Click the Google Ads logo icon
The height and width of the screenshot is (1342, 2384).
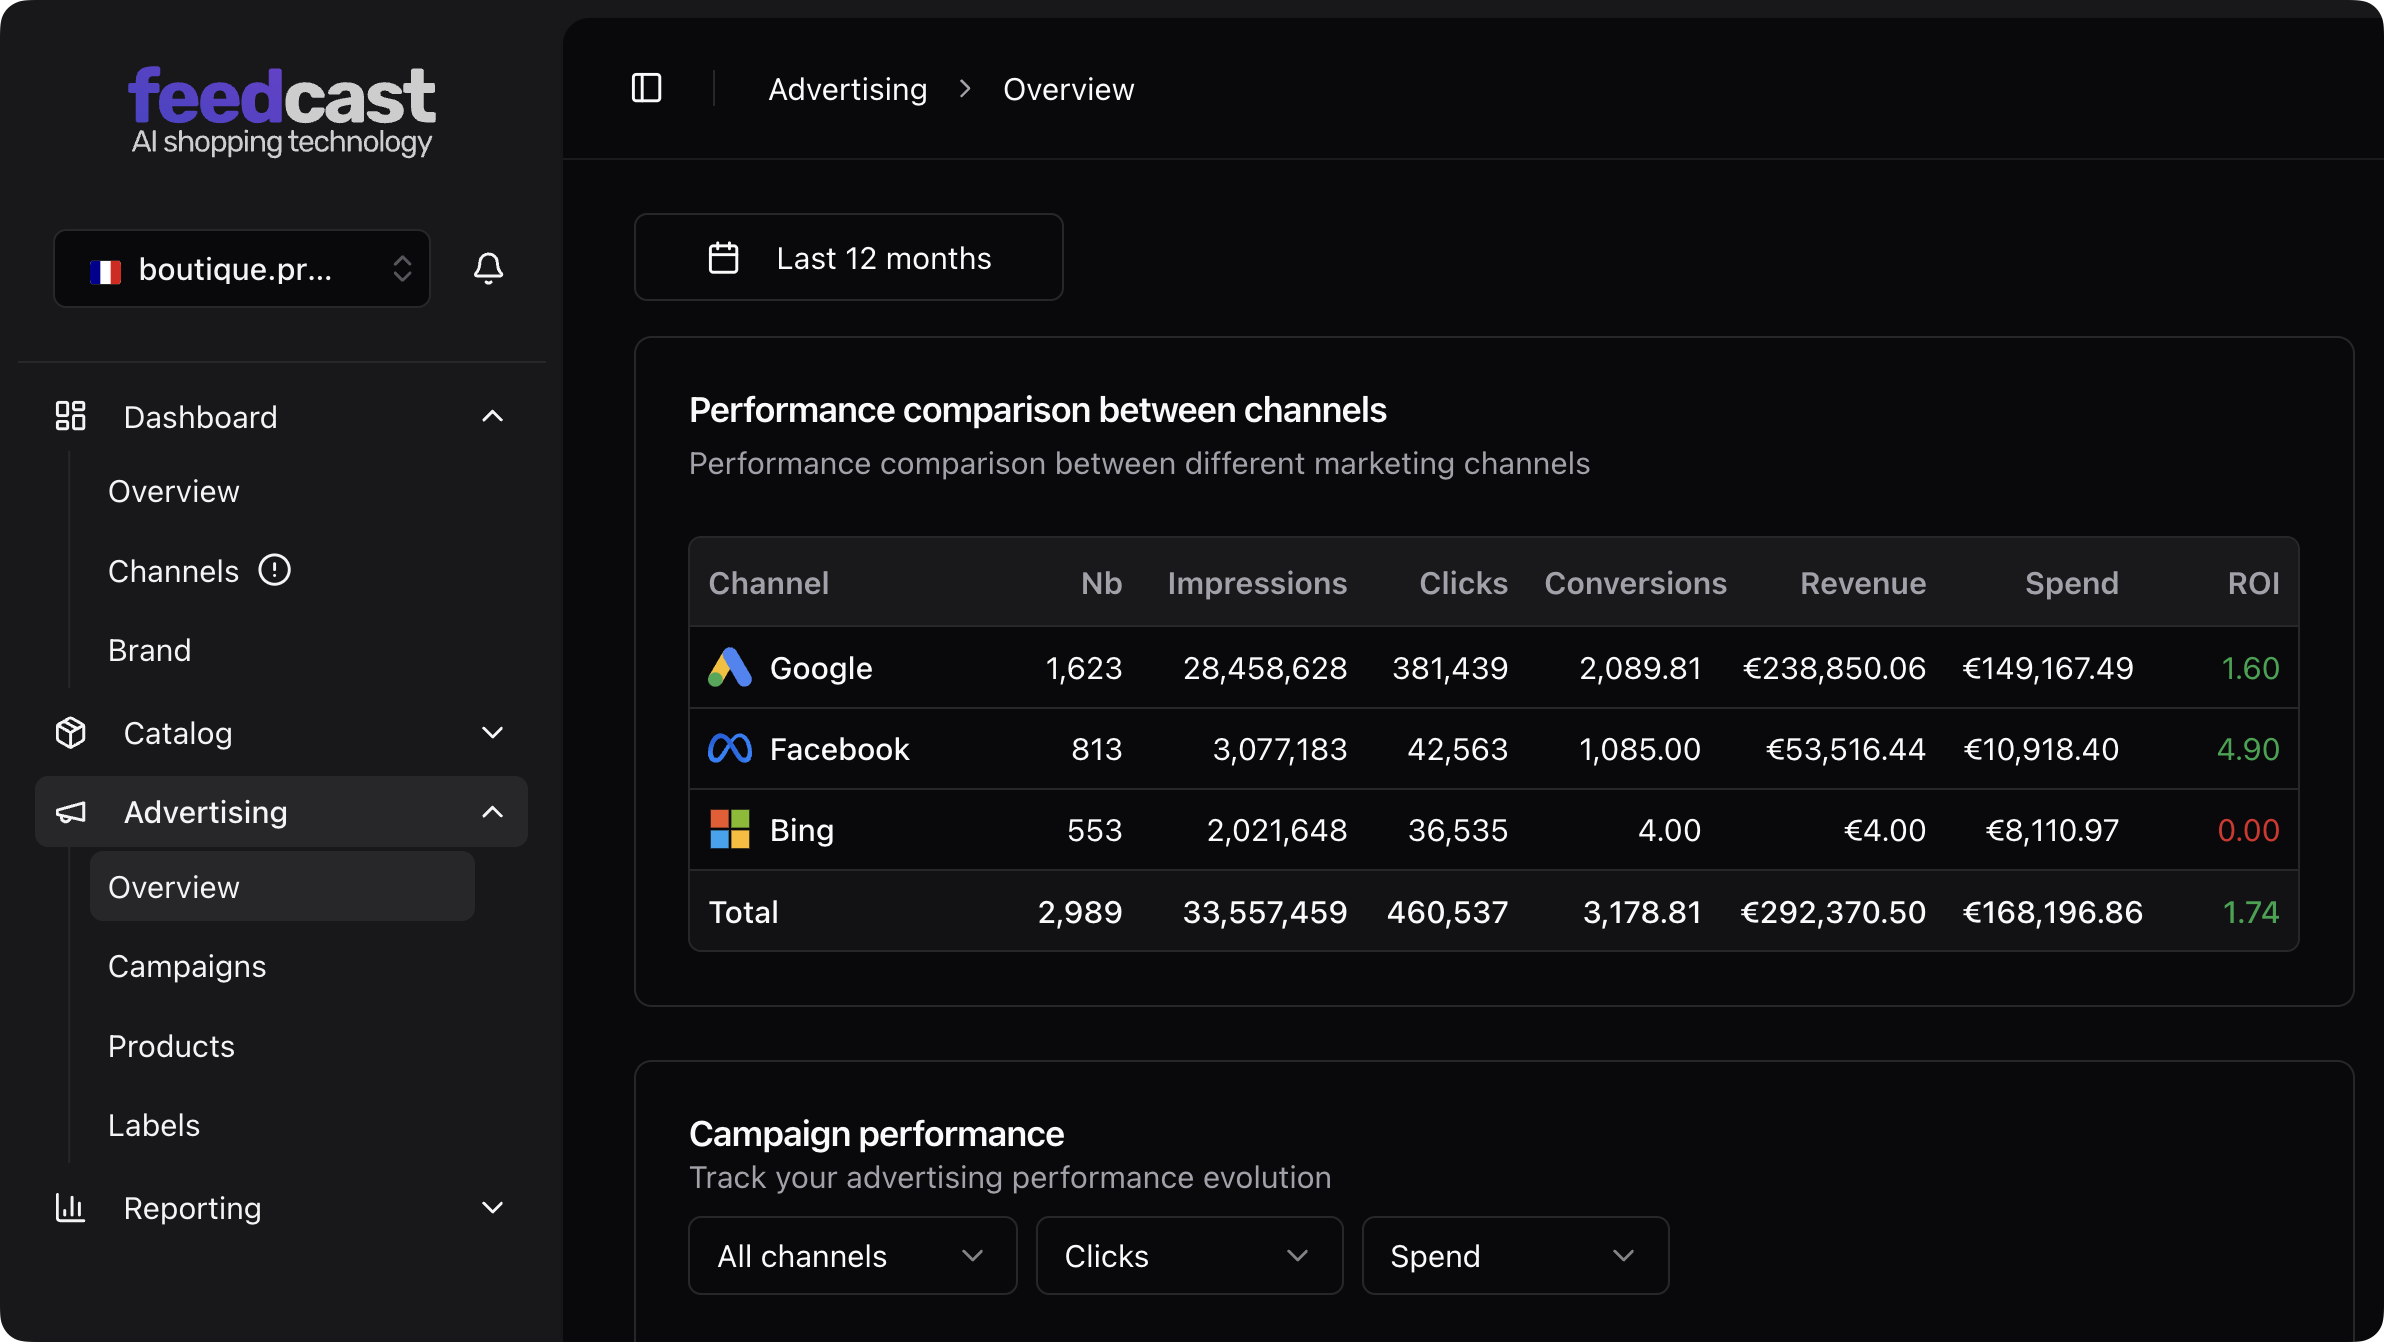(729, 667)
